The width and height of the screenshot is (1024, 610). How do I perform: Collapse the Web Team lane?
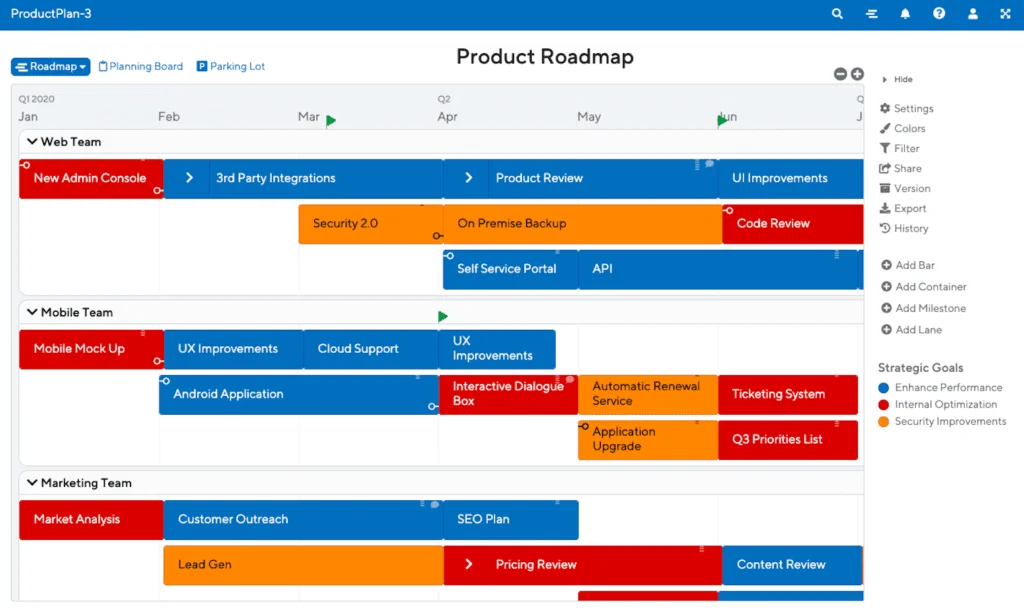coord(31,142)
